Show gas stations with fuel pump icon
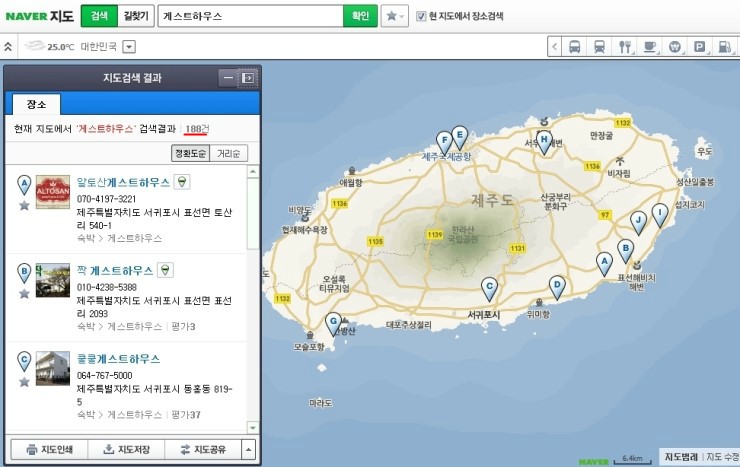This screenshot has width=740, height=467. tap(725, 47)
